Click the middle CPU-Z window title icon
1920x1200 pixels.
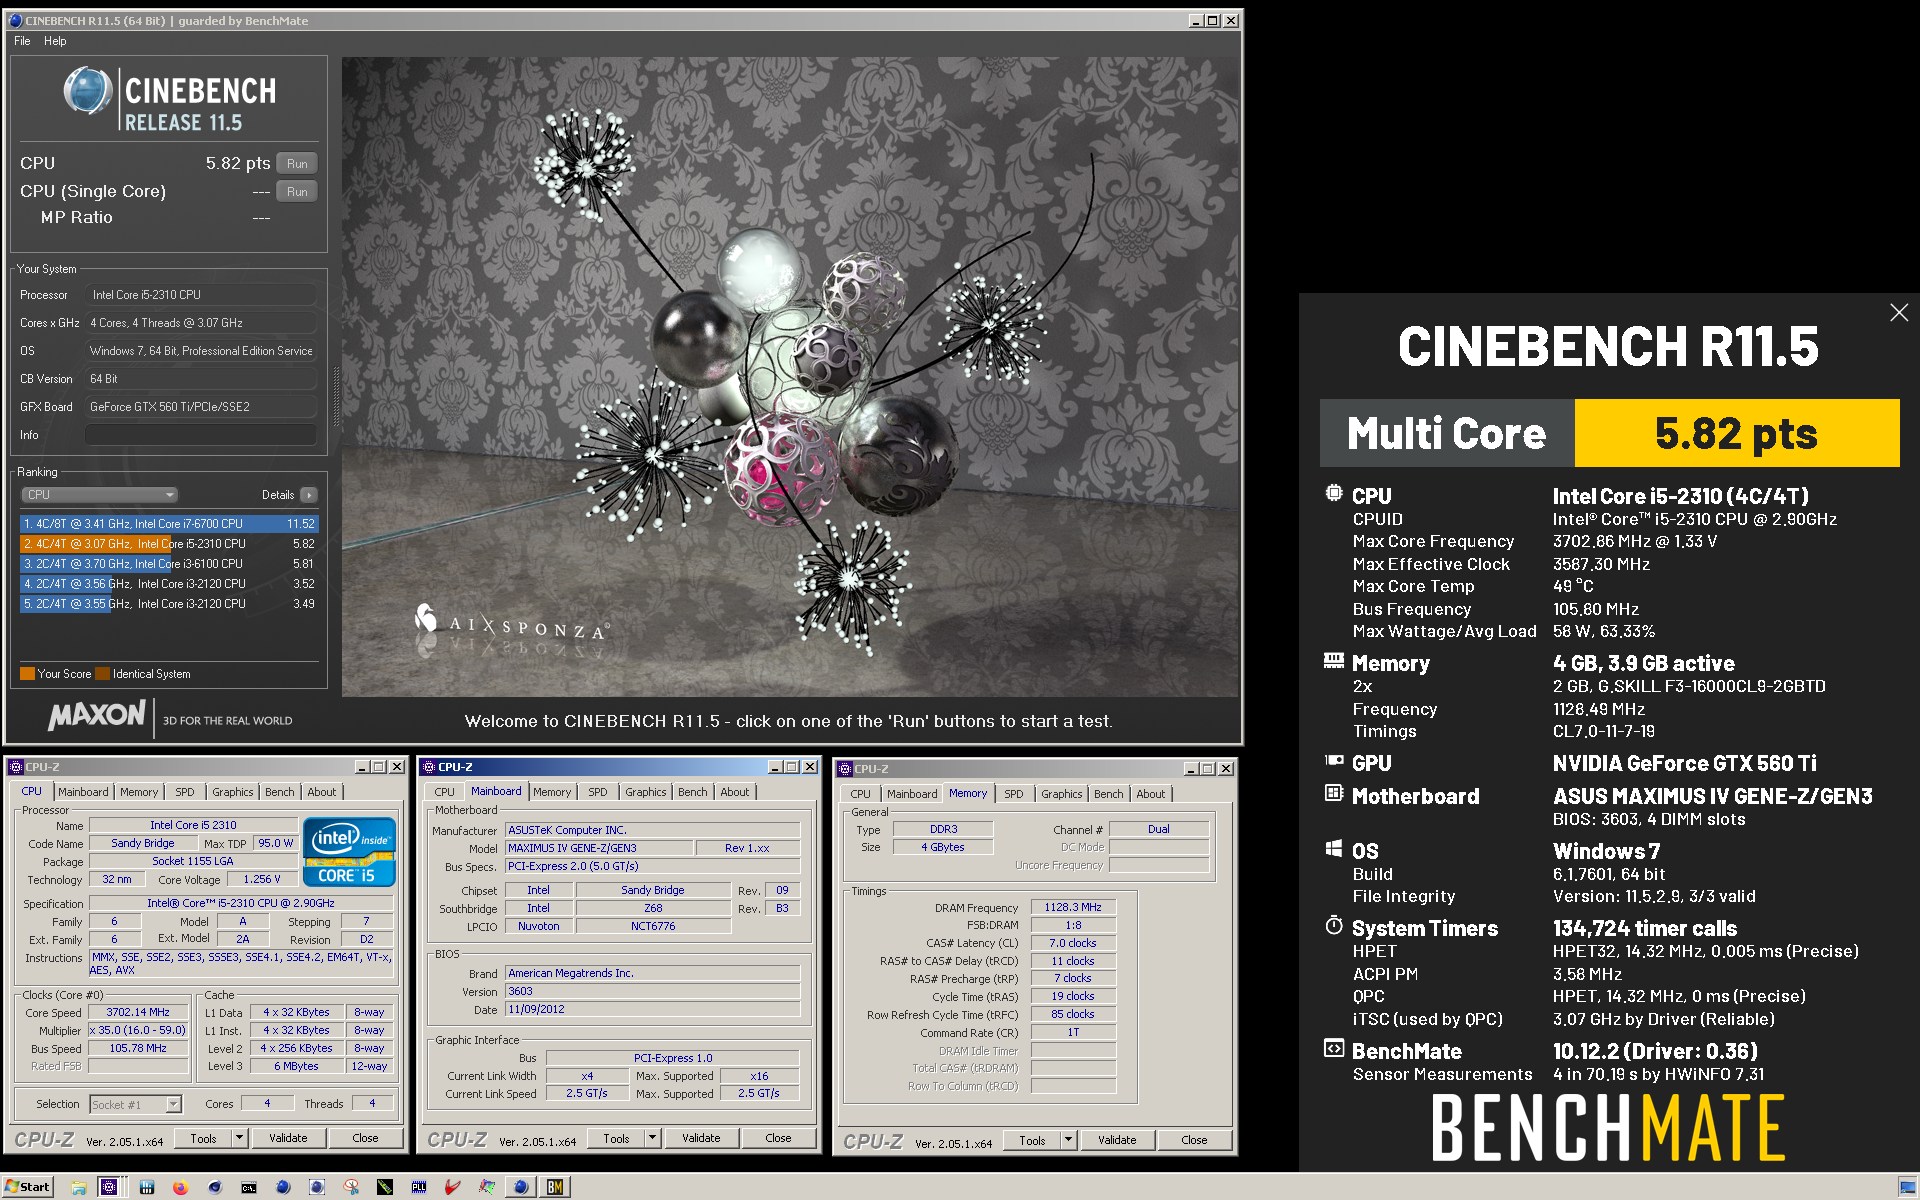(428, 767)
